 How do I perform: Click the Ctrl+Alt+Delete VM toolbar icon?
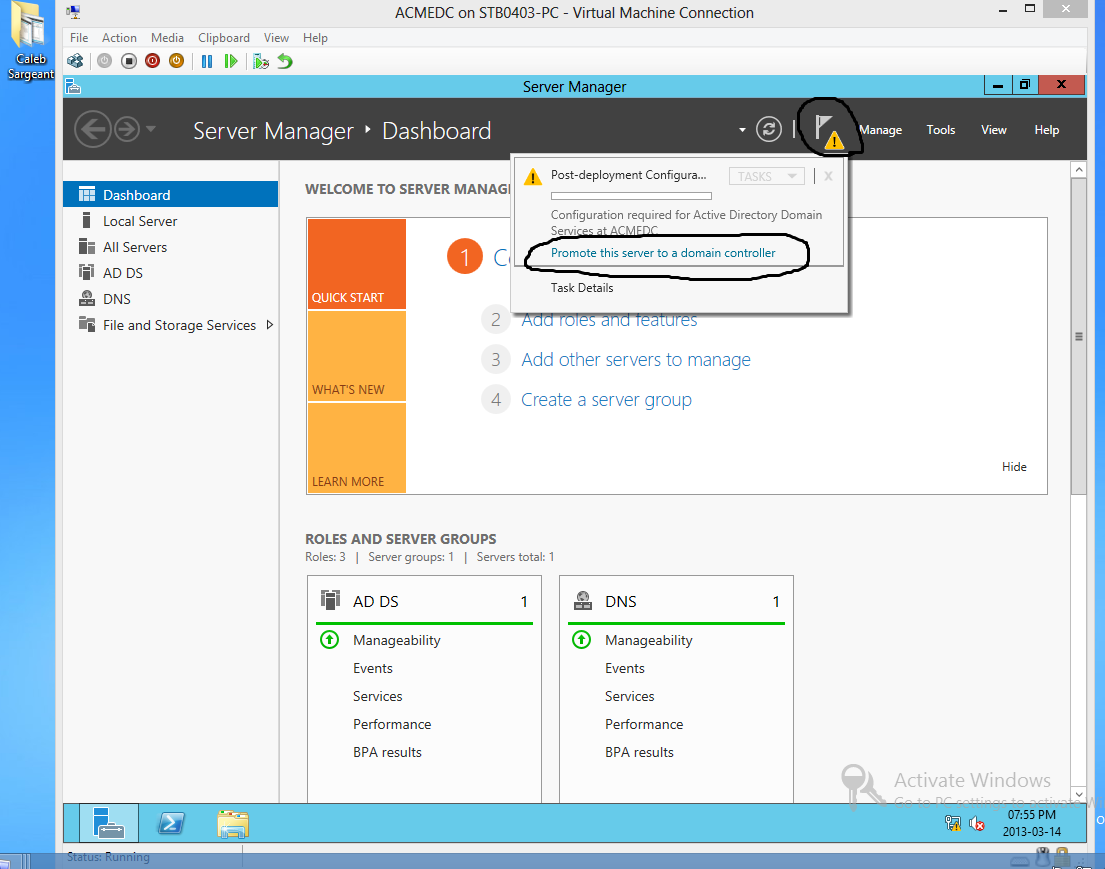(x=75, y=61)
